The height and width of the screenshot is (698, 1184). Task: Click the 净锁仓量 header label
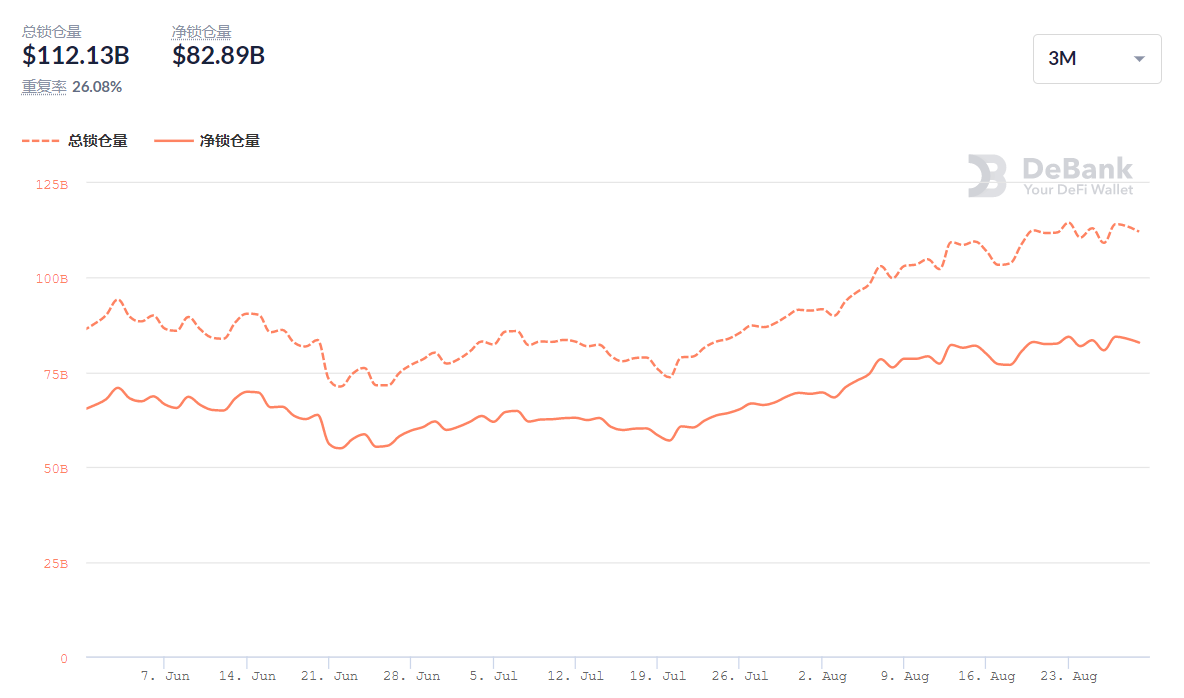tap(201, 32)
